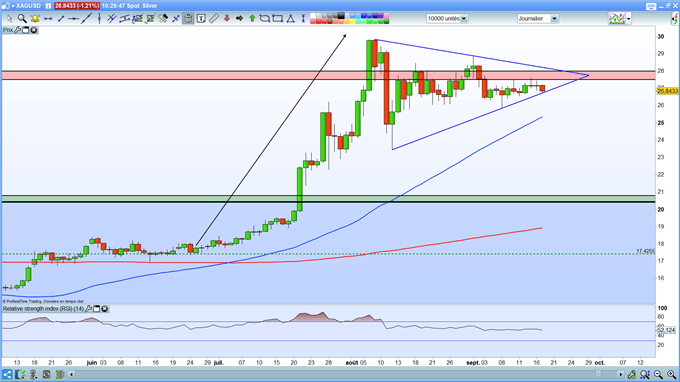Select the long diagonal trend line tool

pos(86,19)
